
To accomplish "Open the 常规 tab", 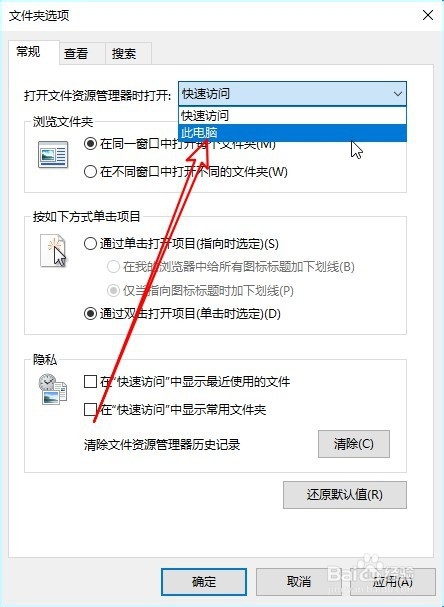I will pos(28,51).
